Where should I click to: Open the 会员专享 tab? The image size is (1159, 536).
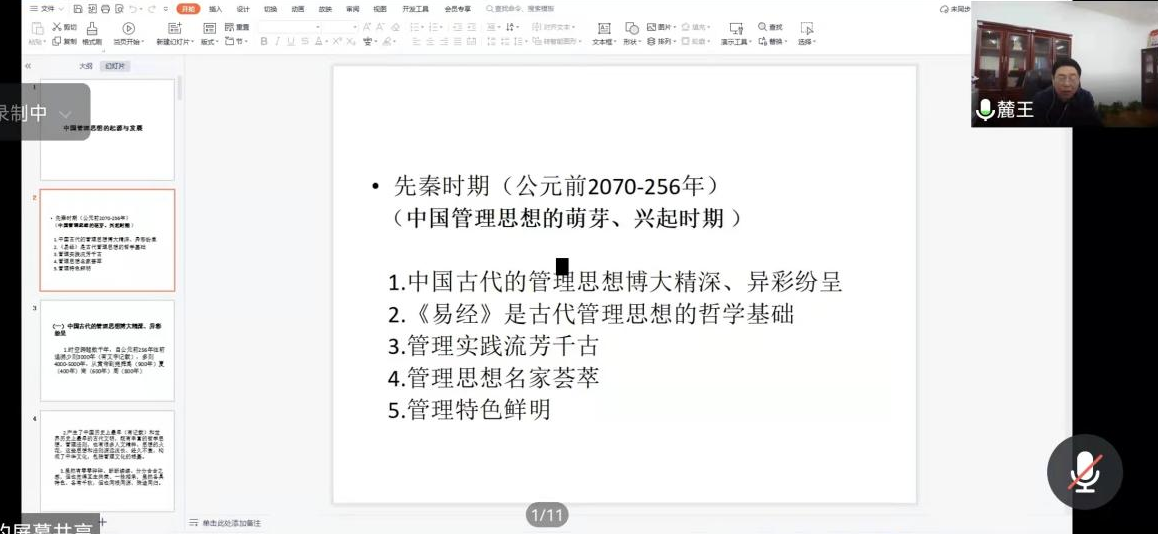[458, 9]
